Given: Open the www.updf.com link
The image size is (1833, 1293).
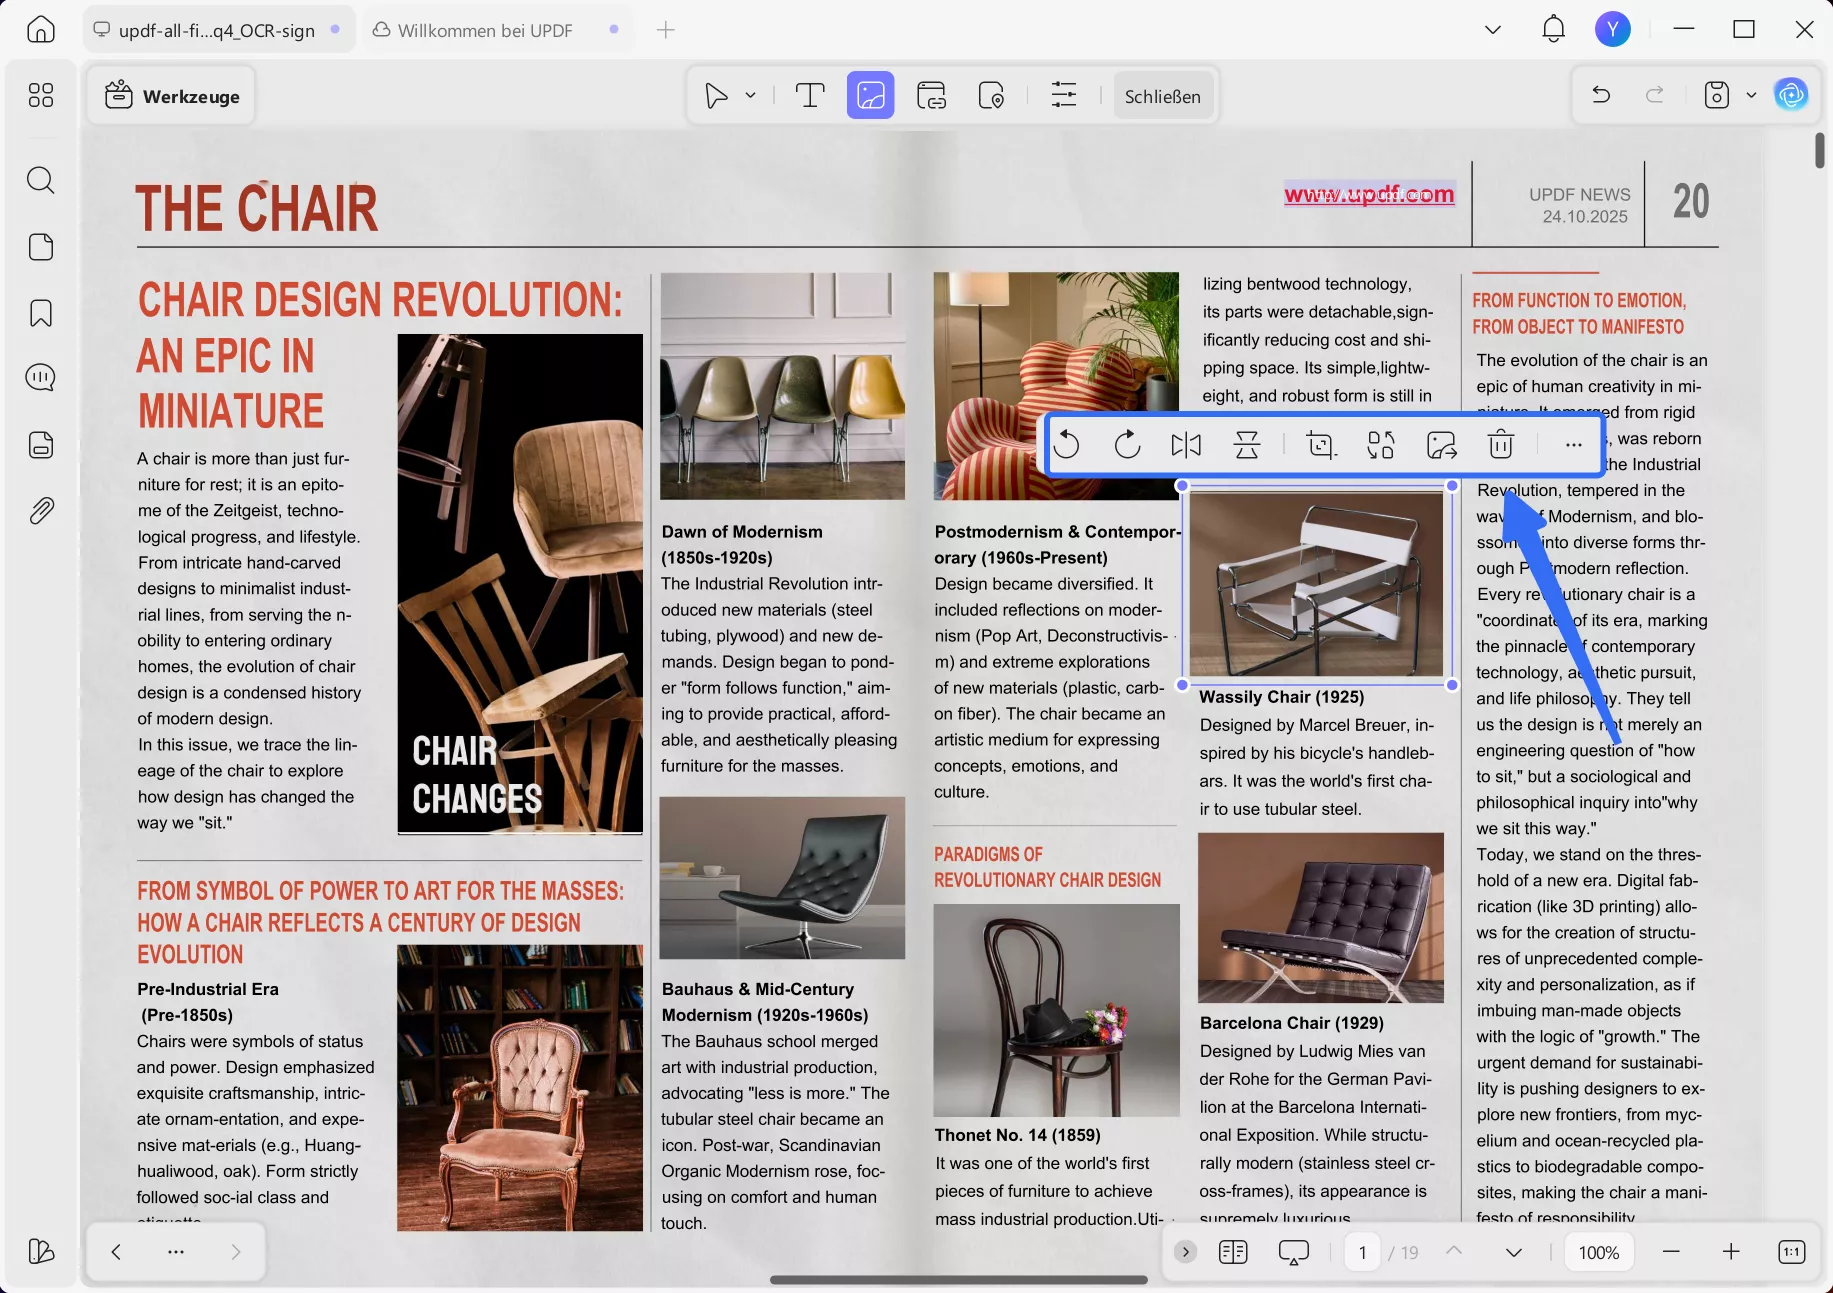Looking at the screenshot, I should pos(1368,194).
